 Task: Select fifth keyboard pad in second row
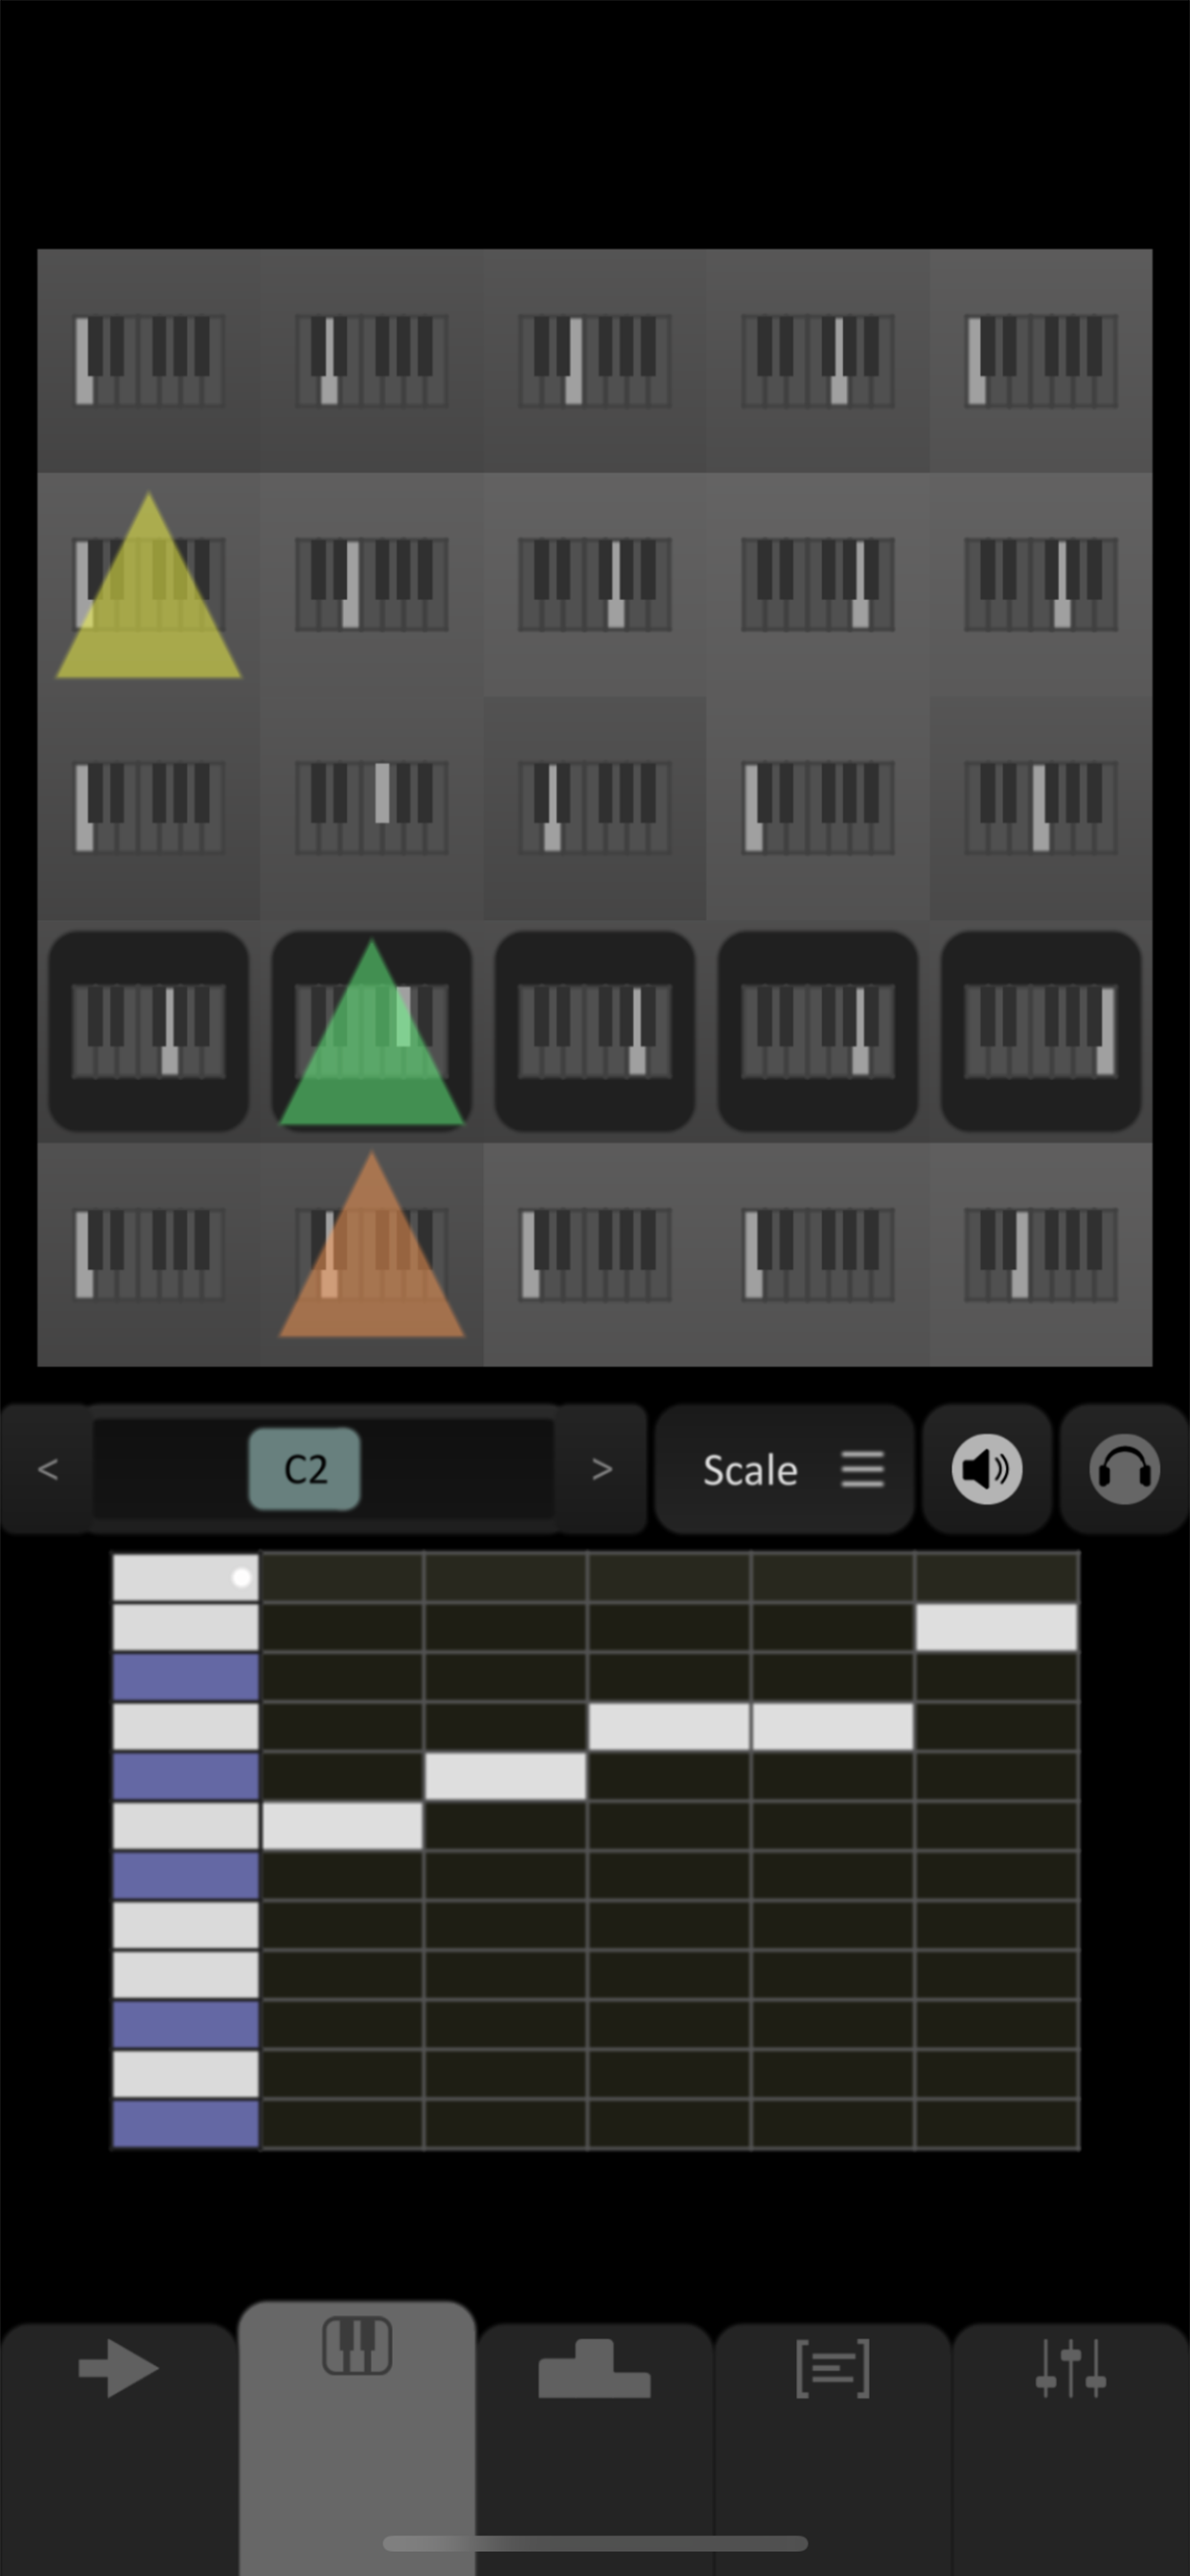(1041, 585)
